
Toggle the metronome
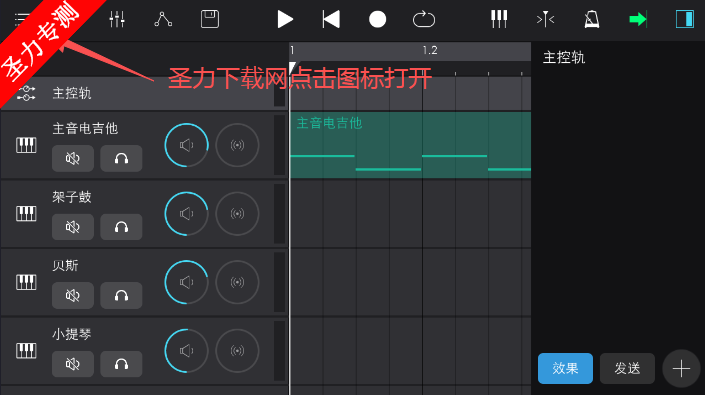click(x=592, y=19)
